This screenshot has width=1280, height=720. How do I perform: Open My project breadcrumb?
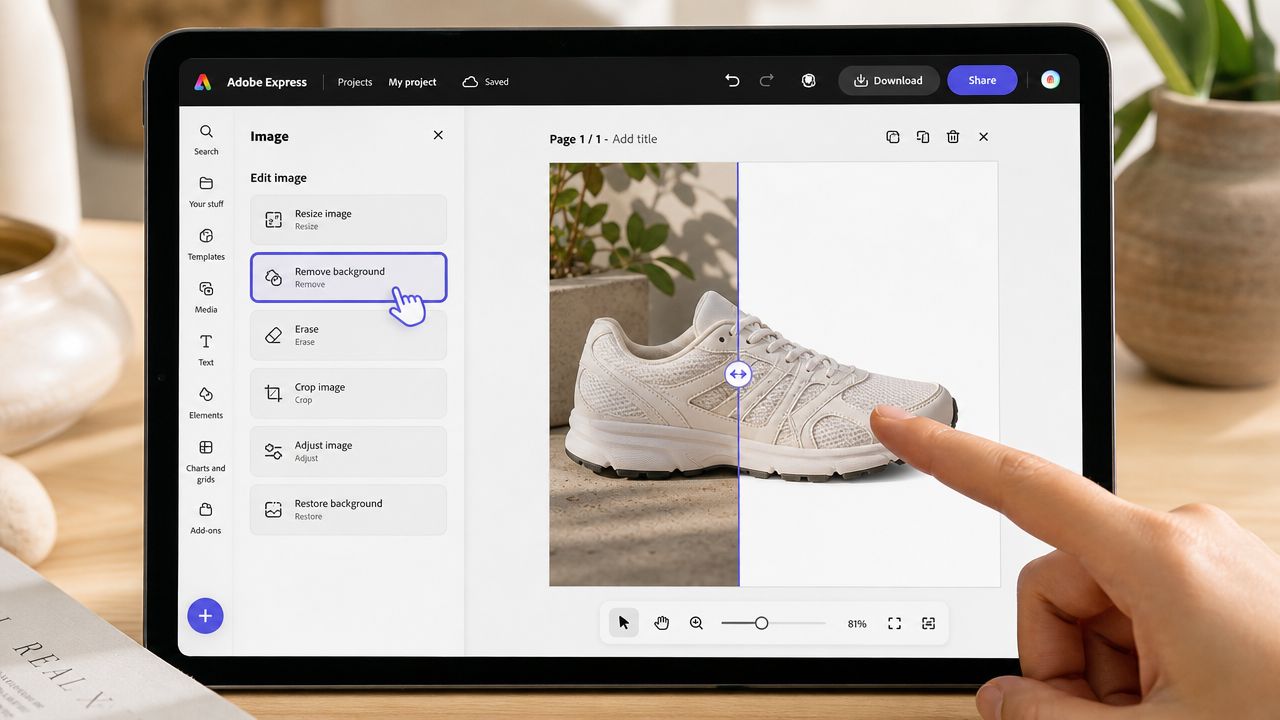click(412, 82)
